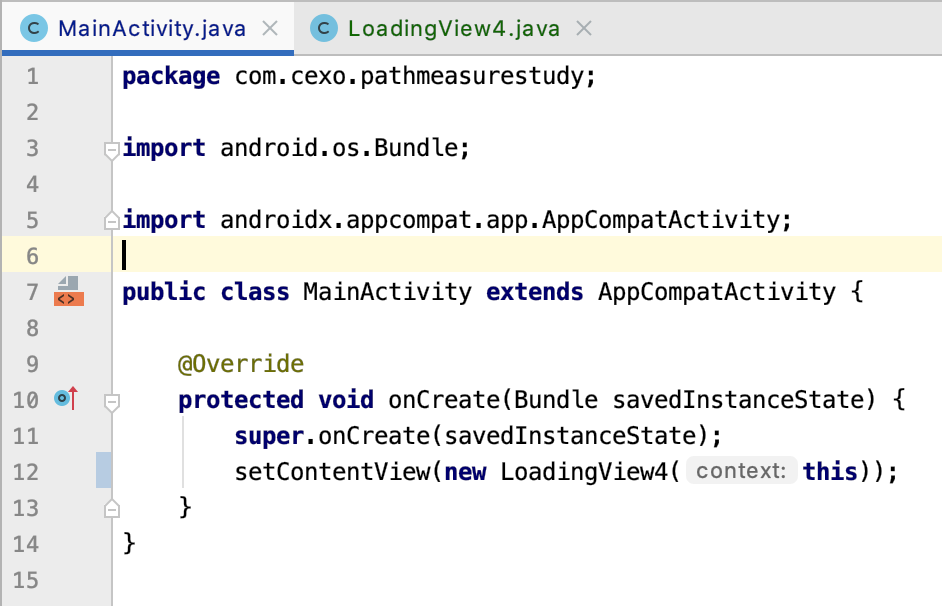
Task: Click the 'public' keyword on line 7
Action: [x=164, y=292]
